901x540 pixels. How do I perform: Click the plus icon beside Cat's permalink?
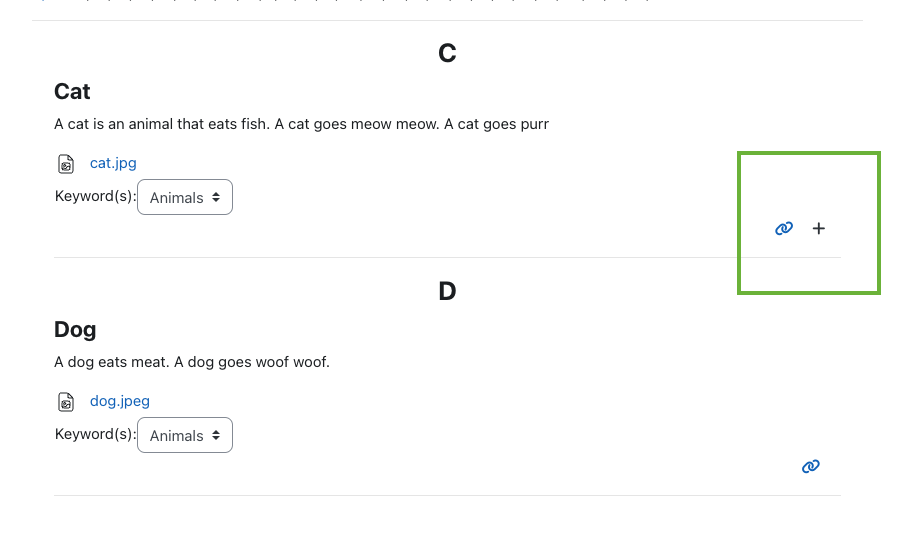819,229
